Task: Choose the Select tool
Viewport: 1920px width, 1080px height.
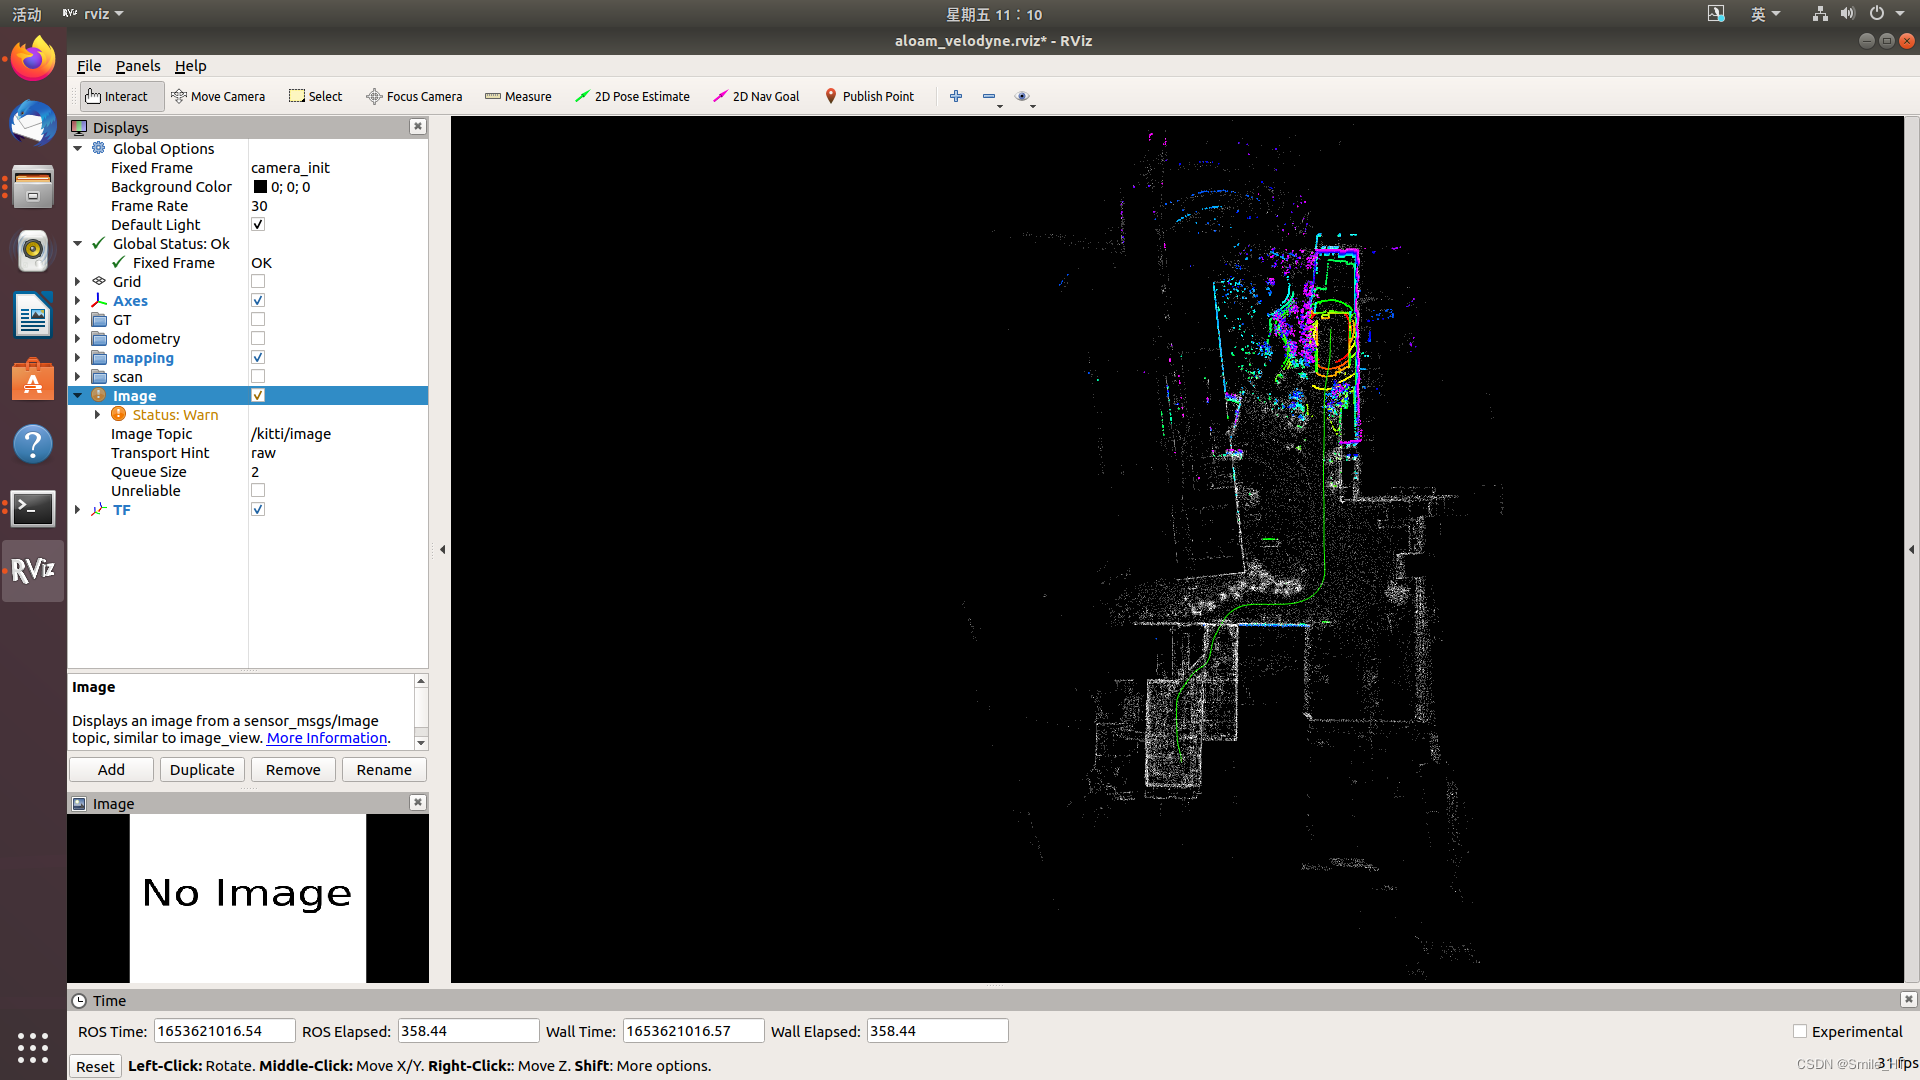Action: pyautogui.click(x=315, y=97)
